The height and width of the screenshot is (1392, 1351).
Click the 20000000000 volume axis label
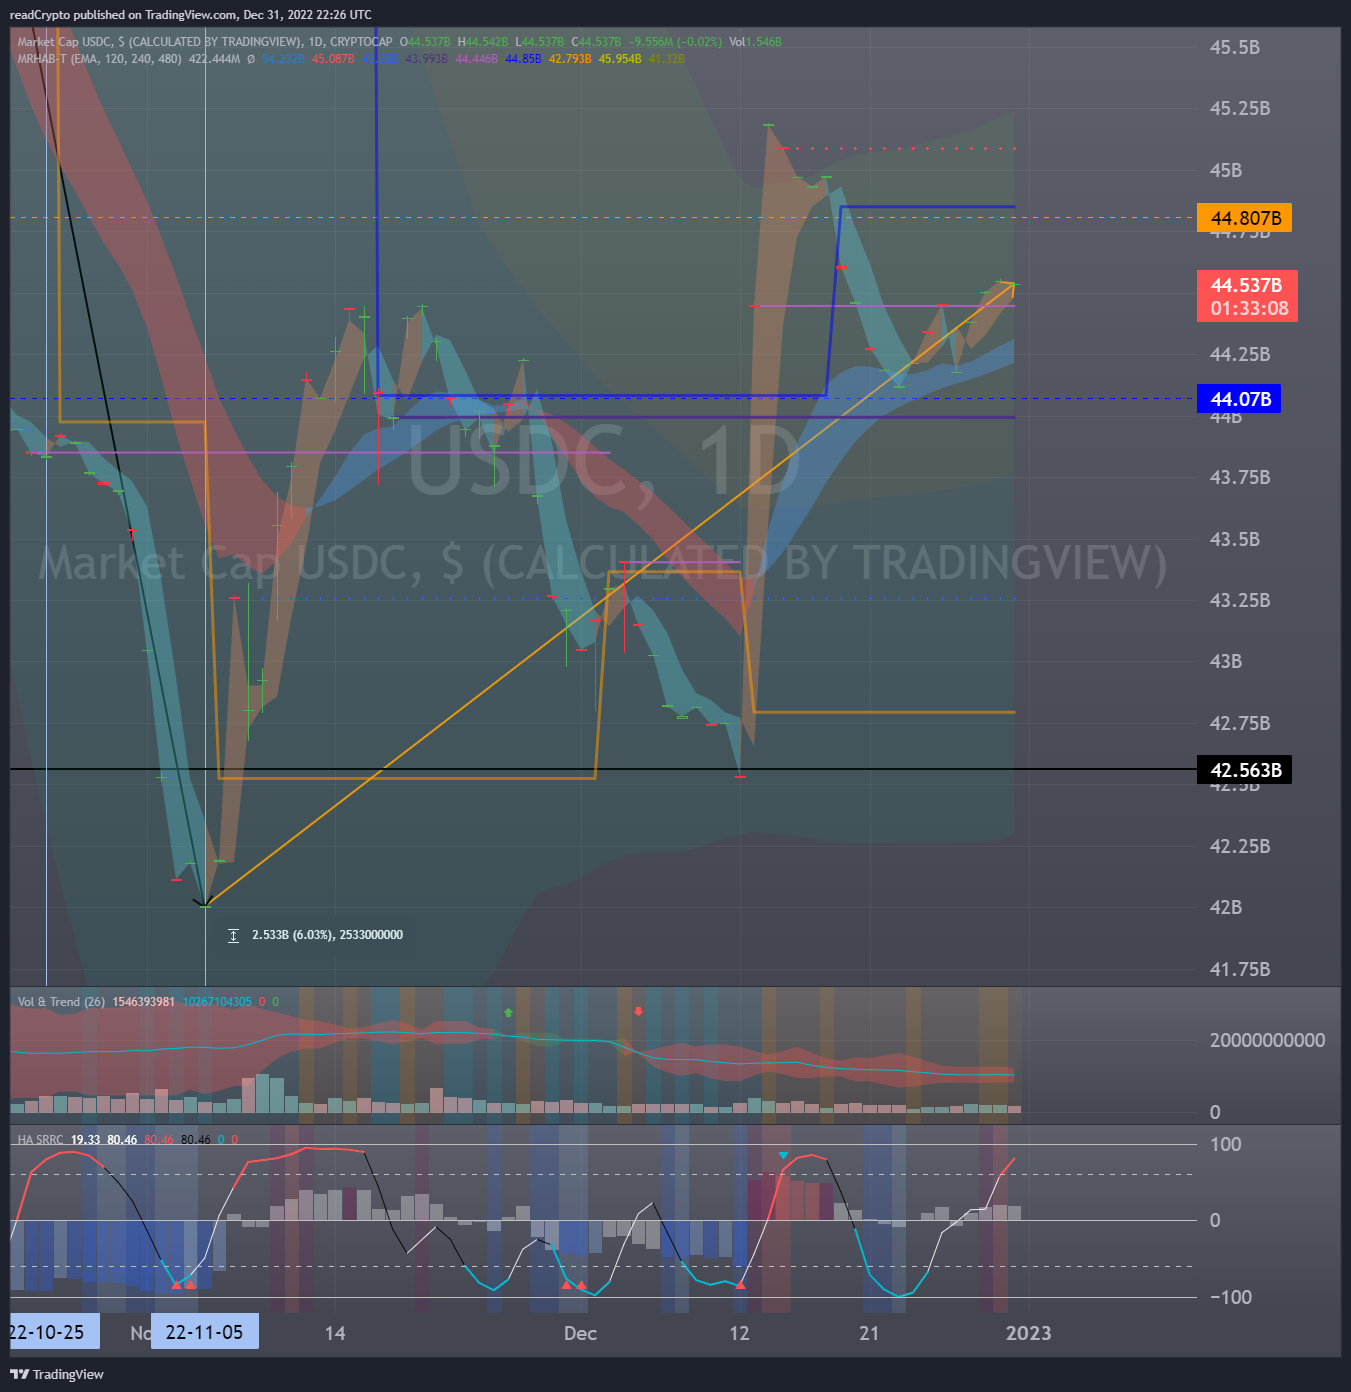pos(1267,1040)
